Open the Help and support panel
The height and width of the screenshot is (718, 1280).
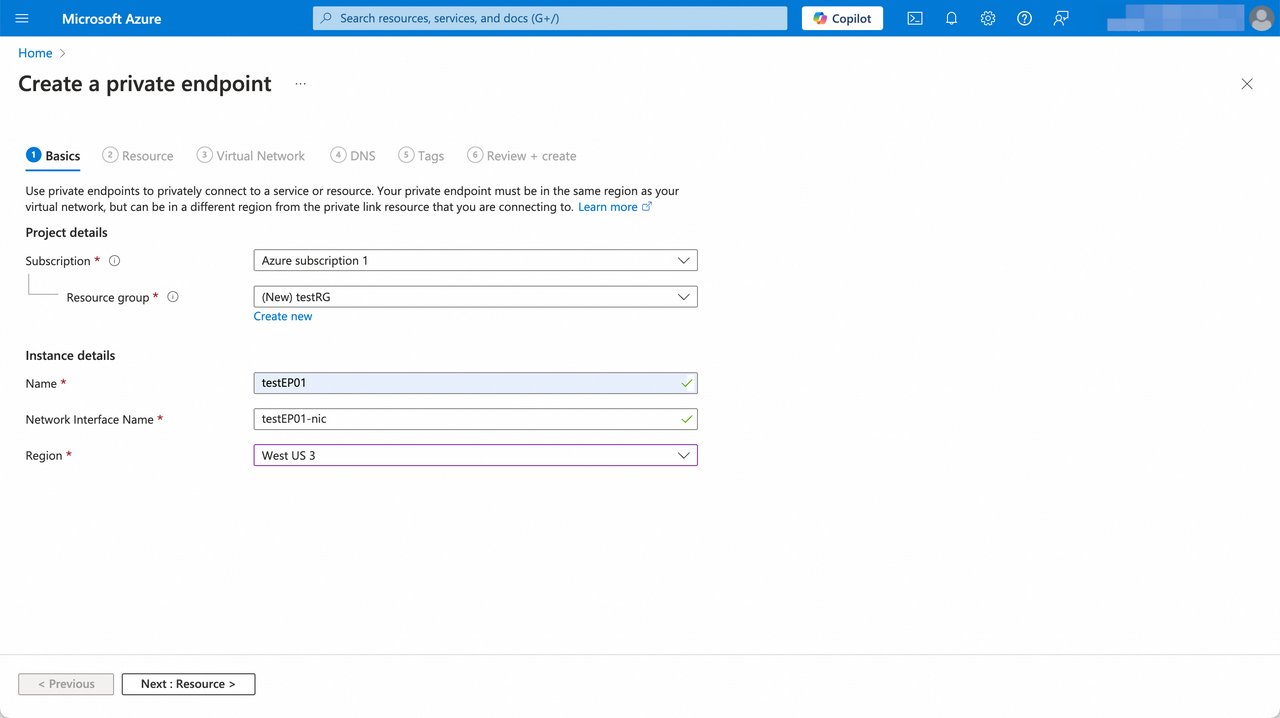(1024, 18)
